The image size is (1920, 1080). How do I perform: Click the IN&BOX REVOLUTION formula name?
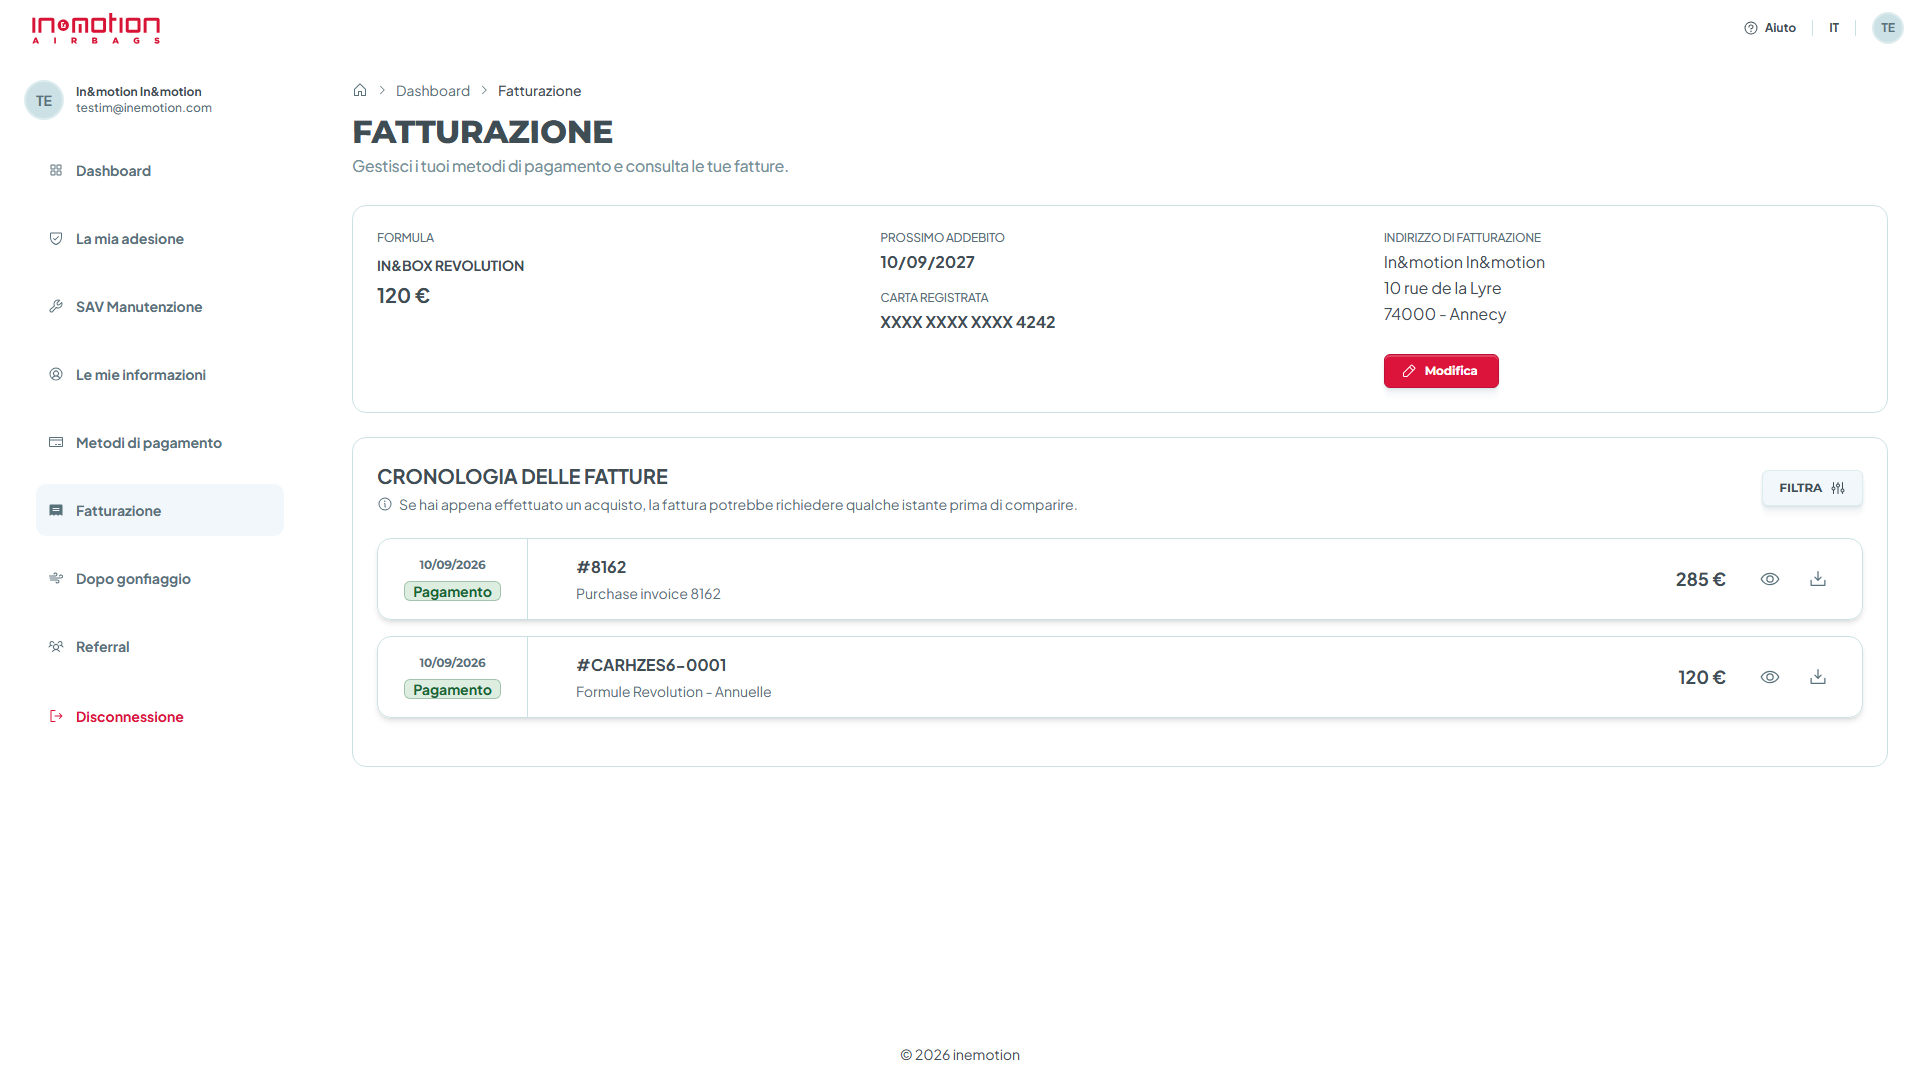(x=450, y=266)
